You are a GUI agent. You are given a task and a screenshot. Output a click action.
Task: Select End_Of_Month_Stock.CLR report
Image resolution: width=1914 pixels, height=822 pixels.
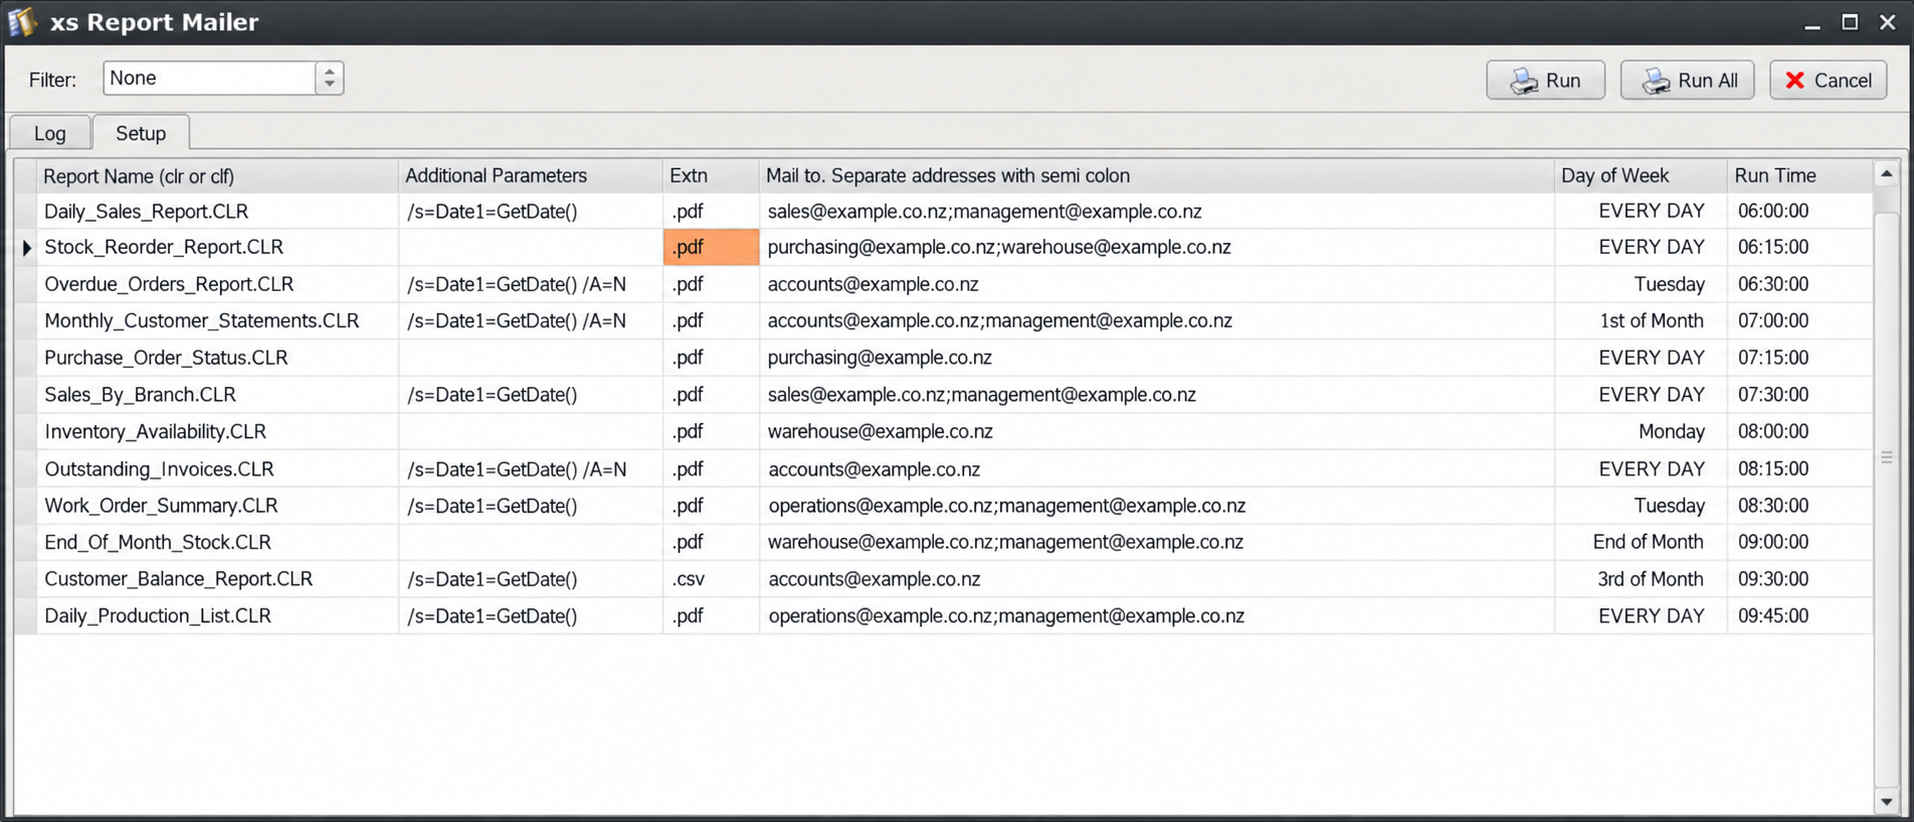pos(158,542)
